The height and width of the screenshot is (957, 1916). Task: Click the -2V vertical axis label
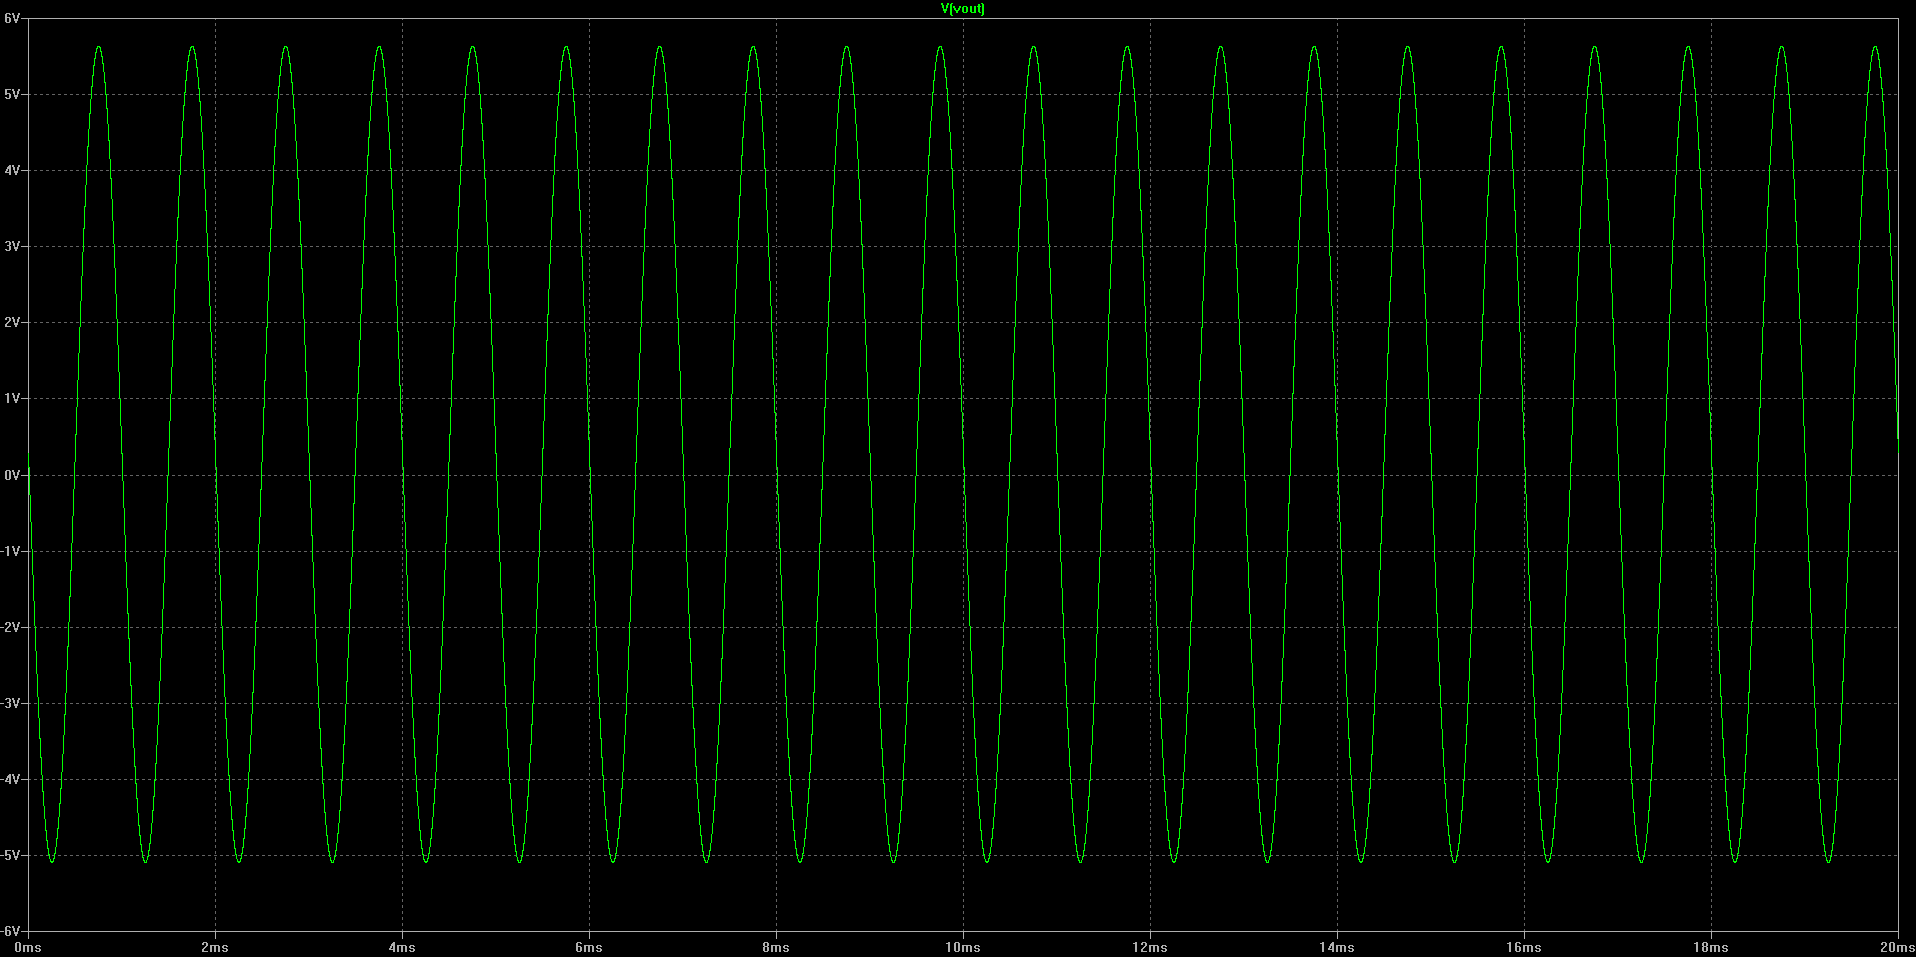[x=10, y=627]
